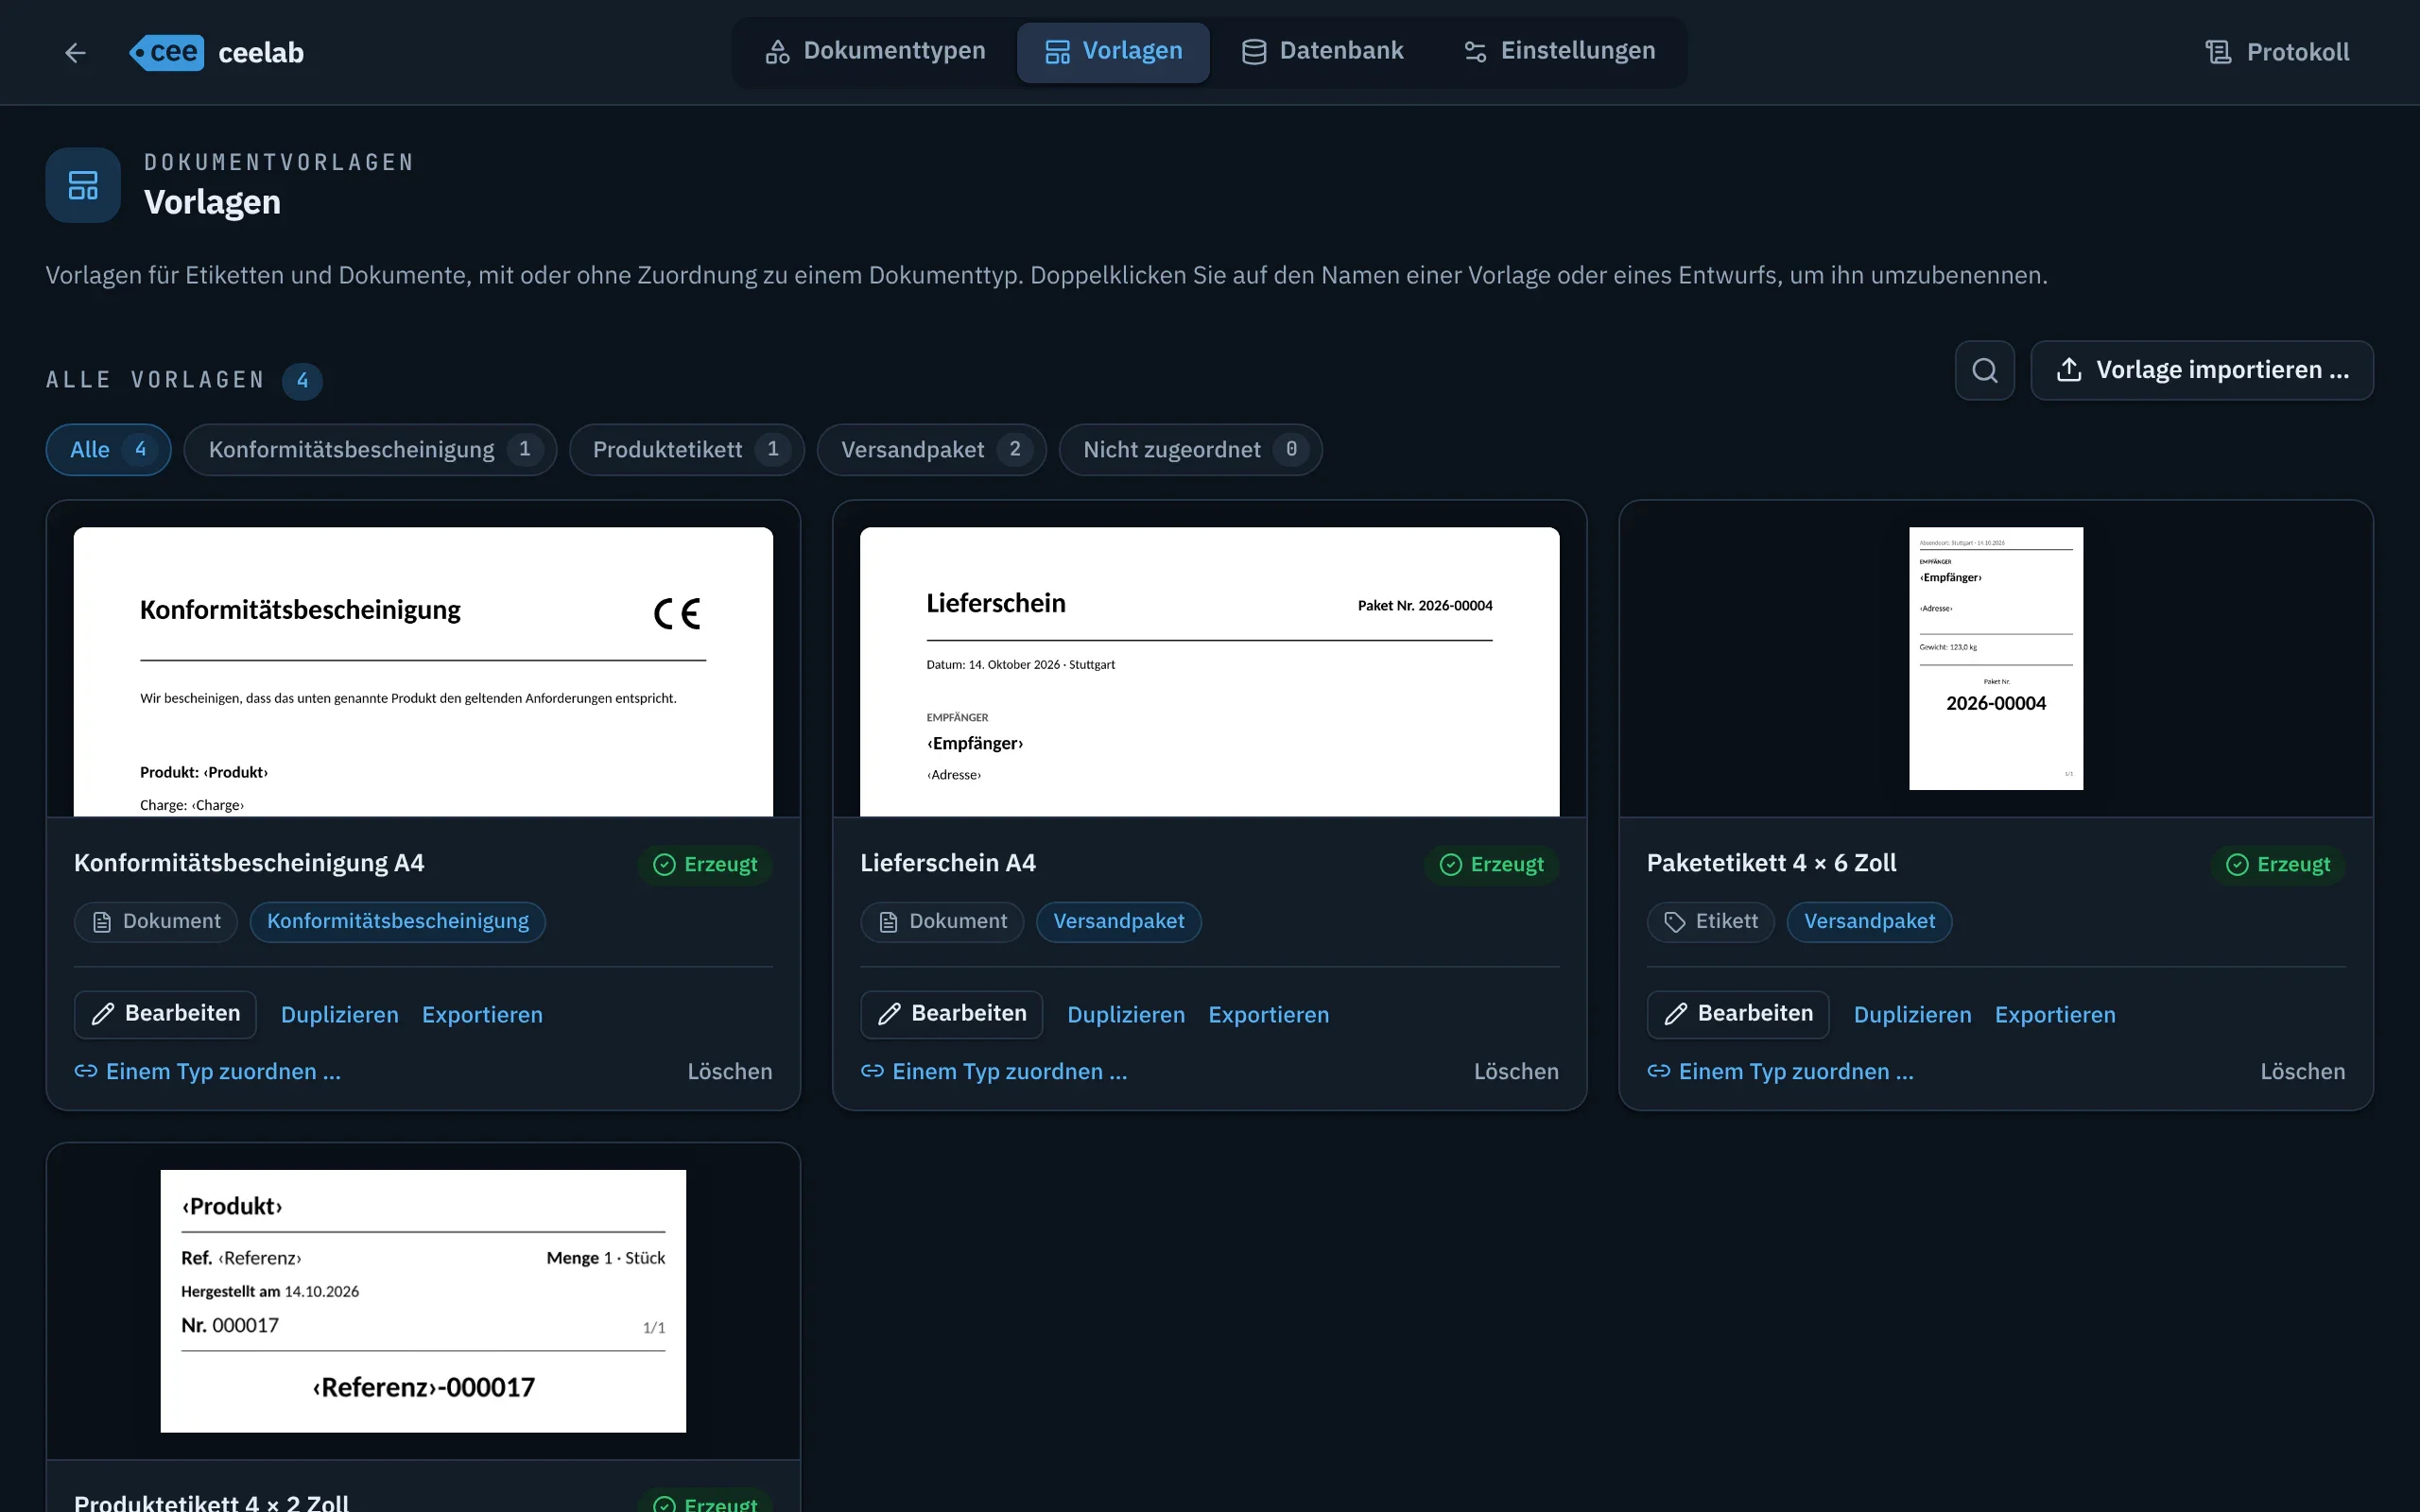Viewport: 2420px width, 1512px height.
Task: Click link icon for Paketetikett Typ zuordnen
Action: click(x=1659, y=1071)
